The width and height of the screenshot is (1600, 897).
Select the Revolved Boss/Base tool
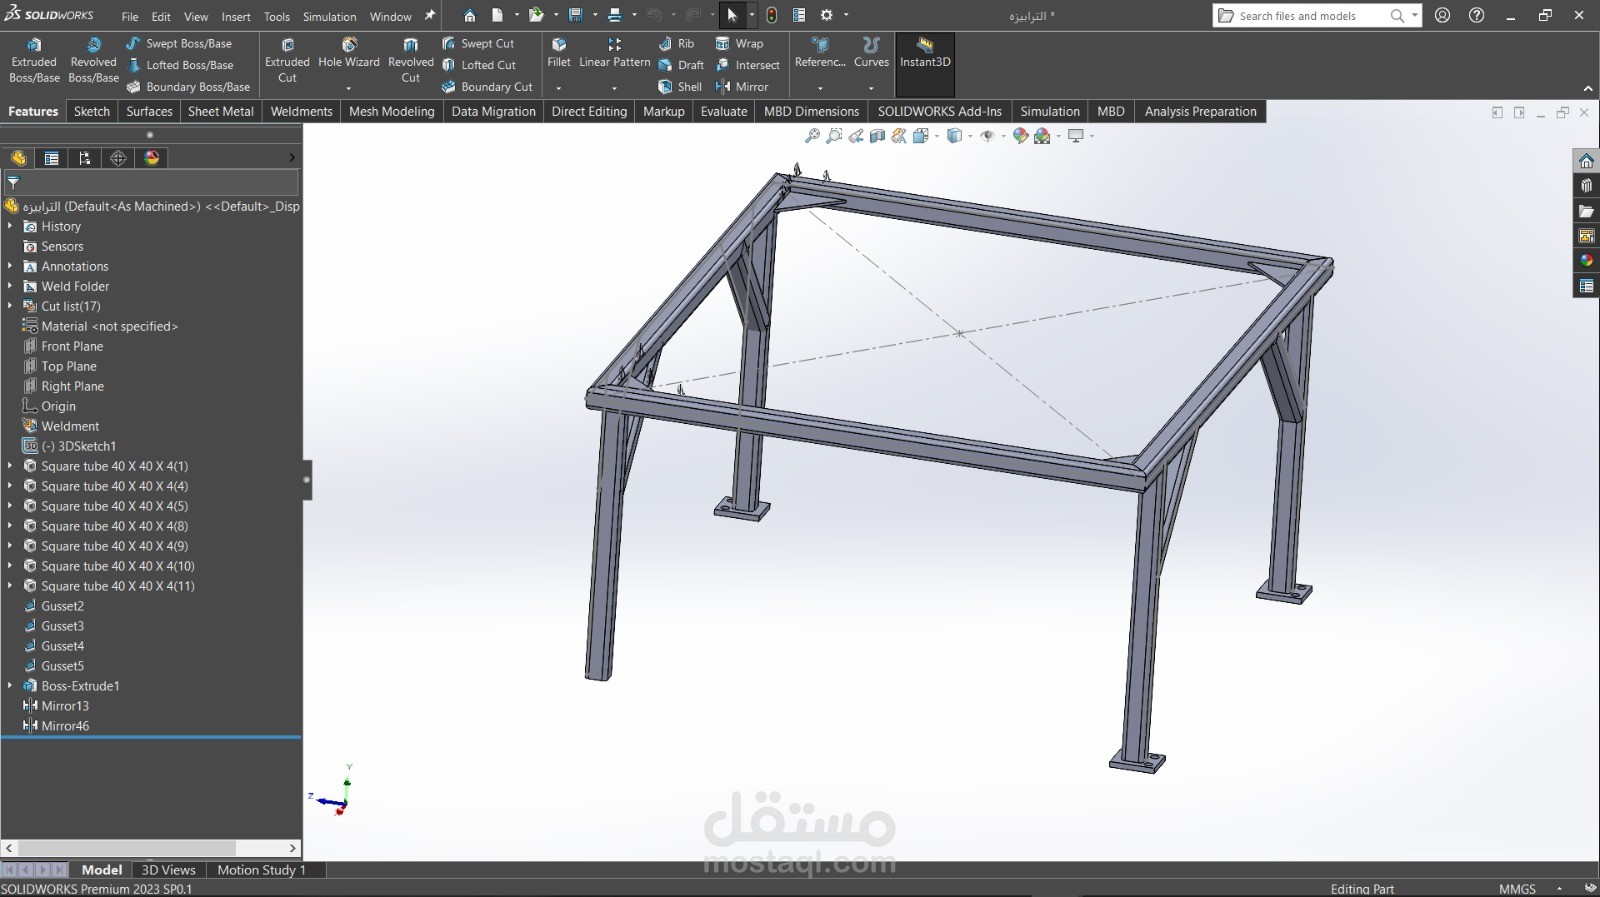[93, 60]
